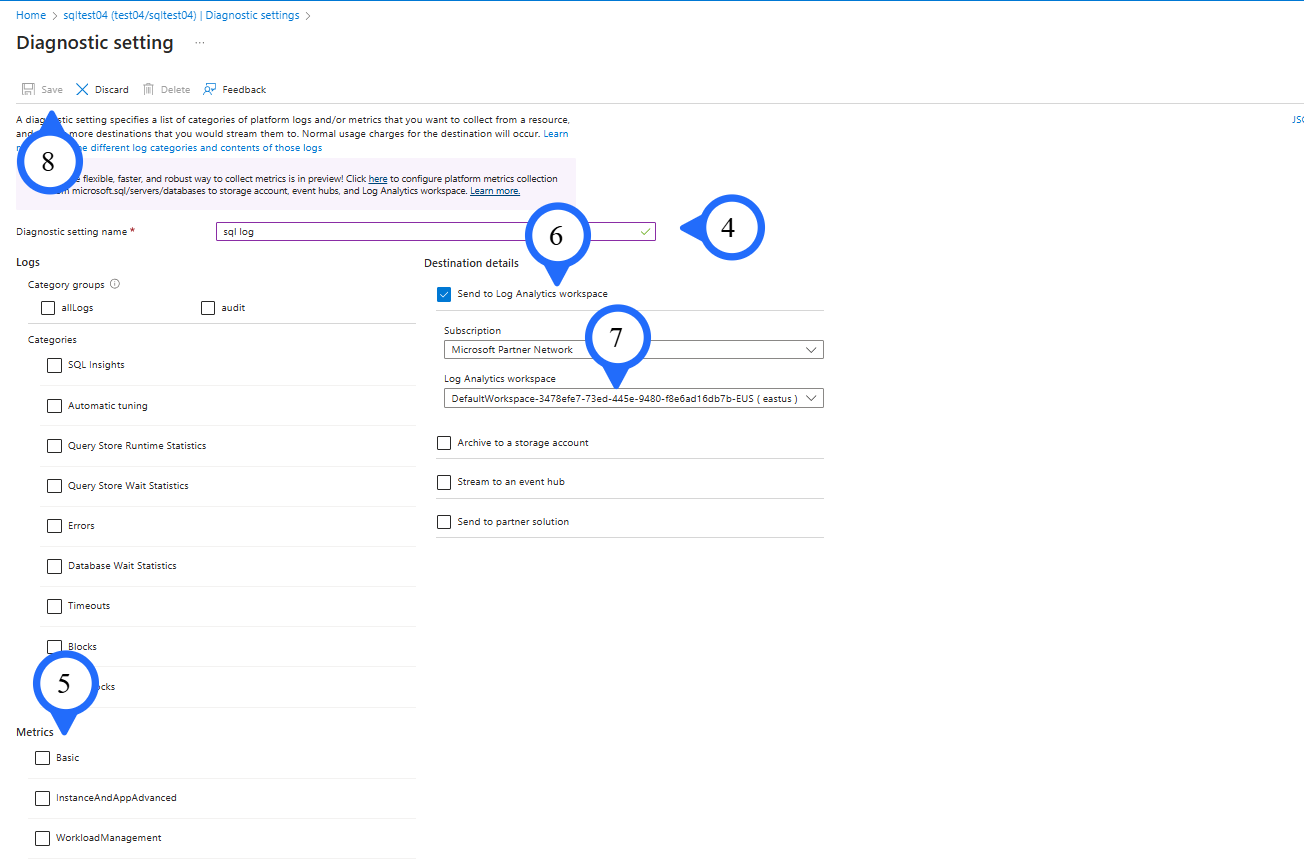Click the Feedback icon
The height and width of the screenshot is (863, 1304).
pos(210,89)
